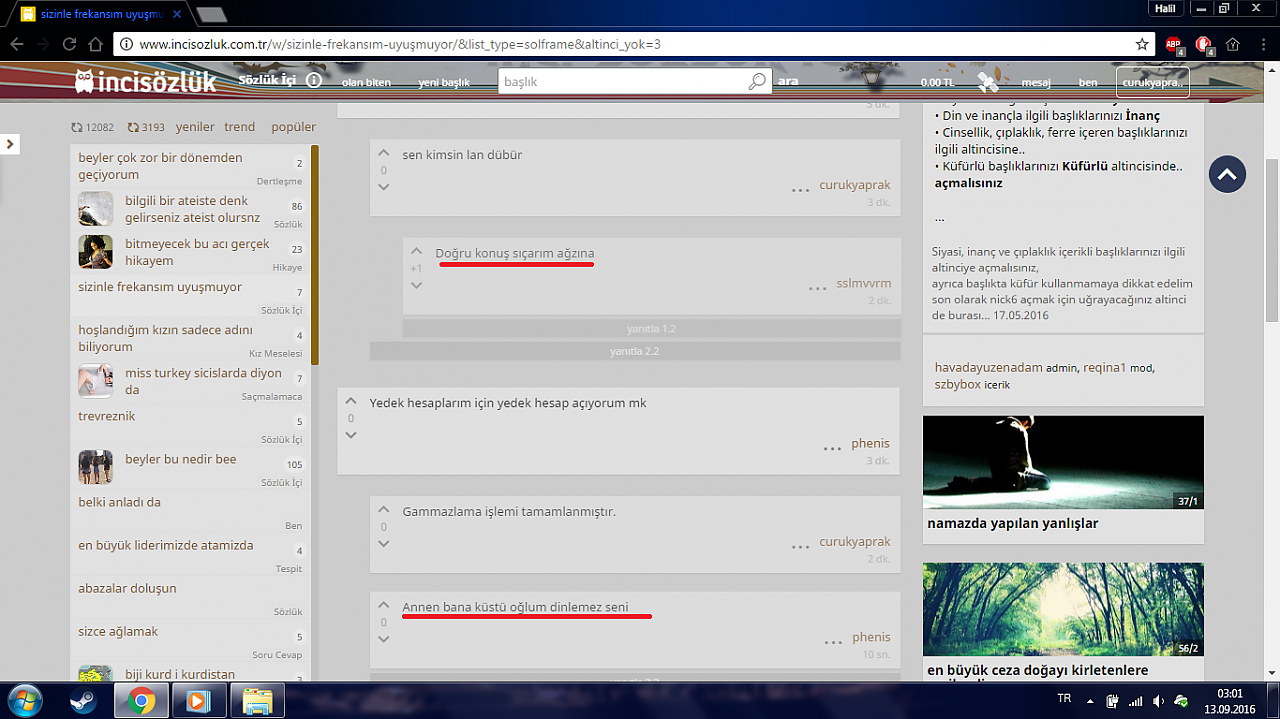Open Steam from the taskbar
Viewport: 1280px width, 719px height.
pos(85,701)
